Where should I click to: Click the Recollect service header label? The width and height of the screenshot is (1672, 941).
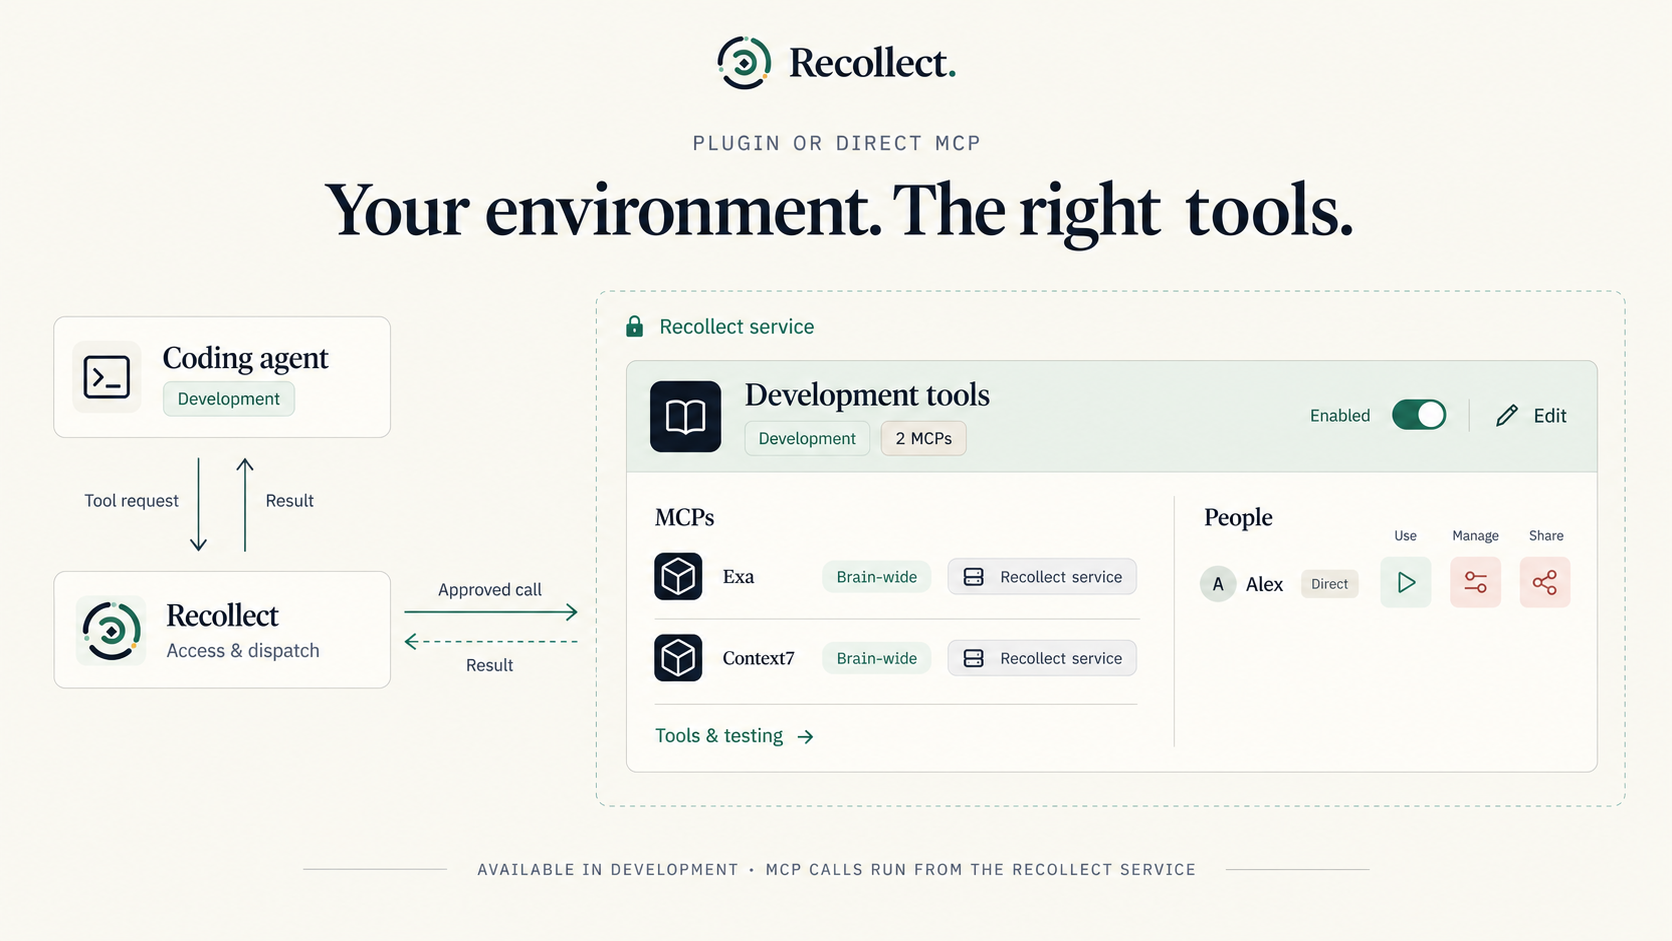737,327
